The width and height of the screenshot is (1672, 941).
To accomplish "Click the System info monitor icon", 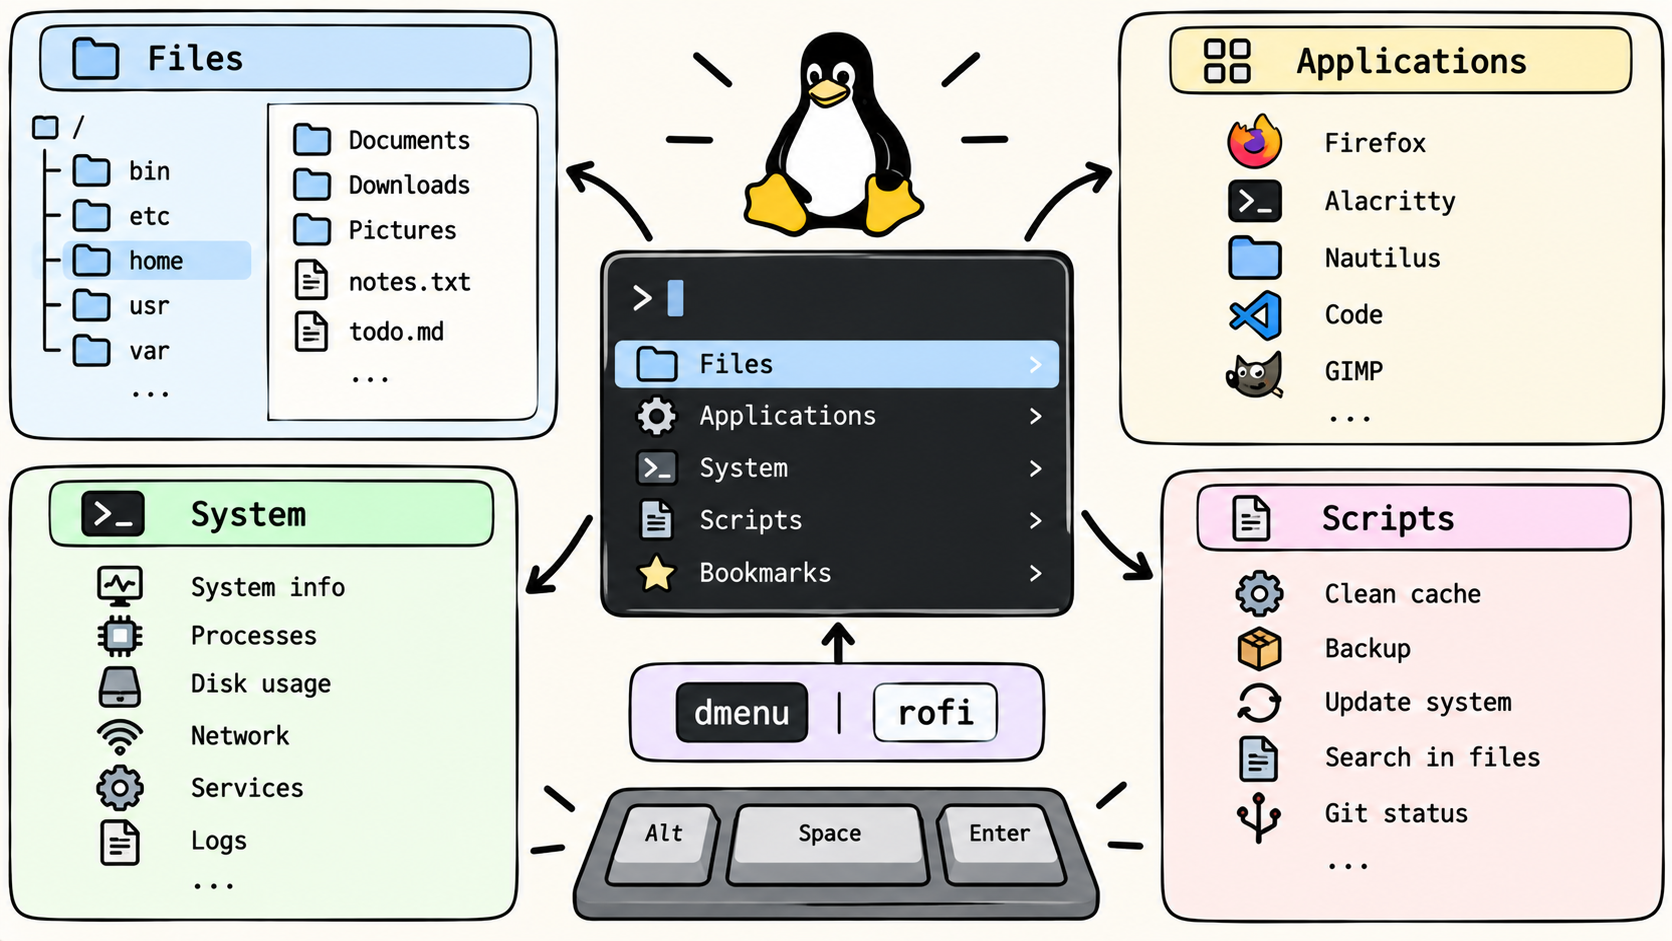I will pos(120,586).
